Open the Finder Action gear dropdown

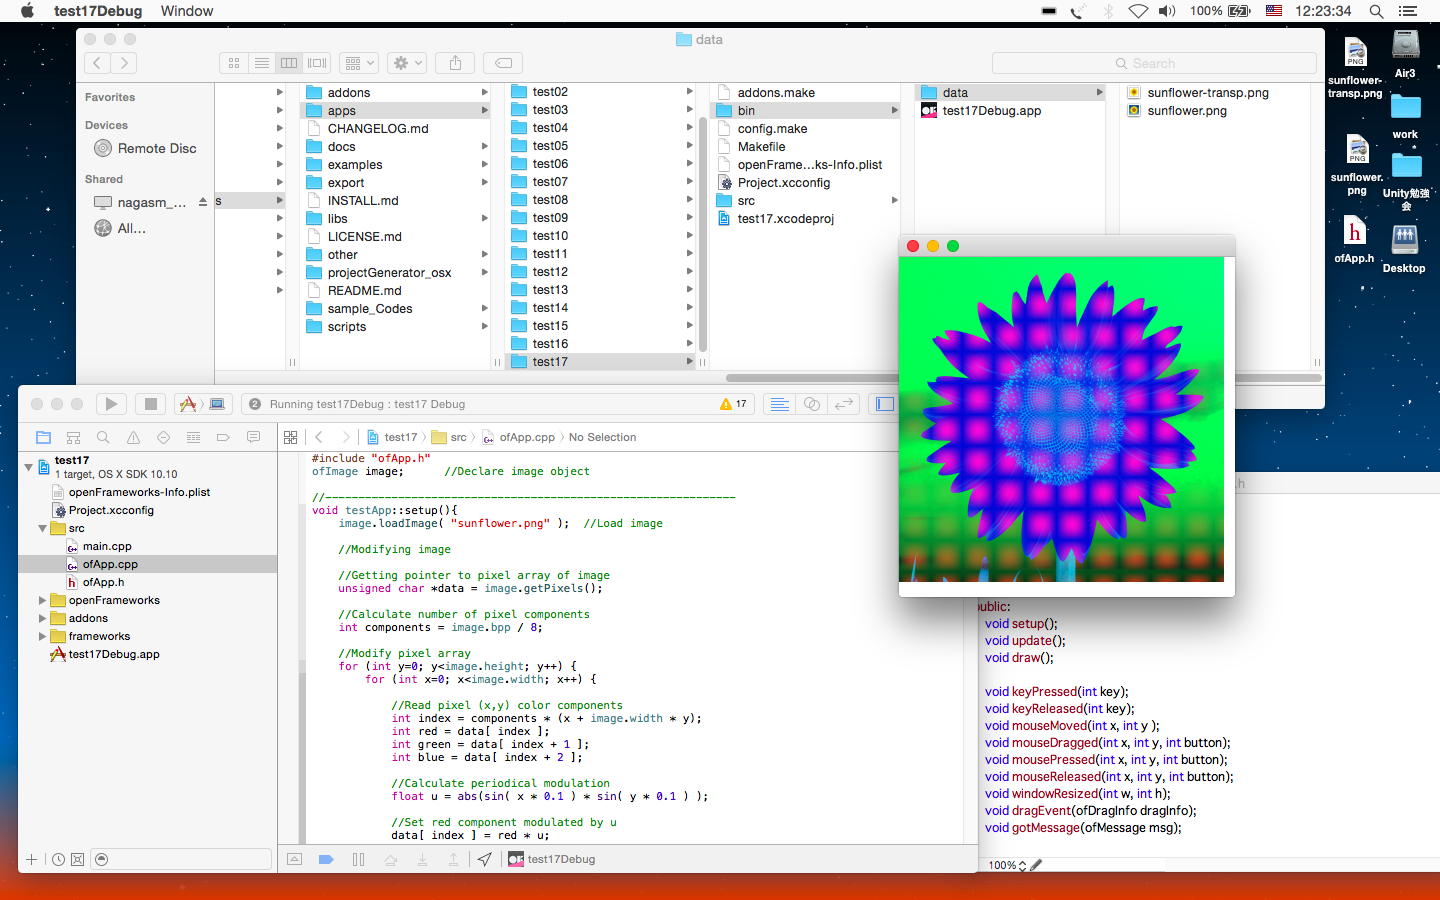point(408,63)
